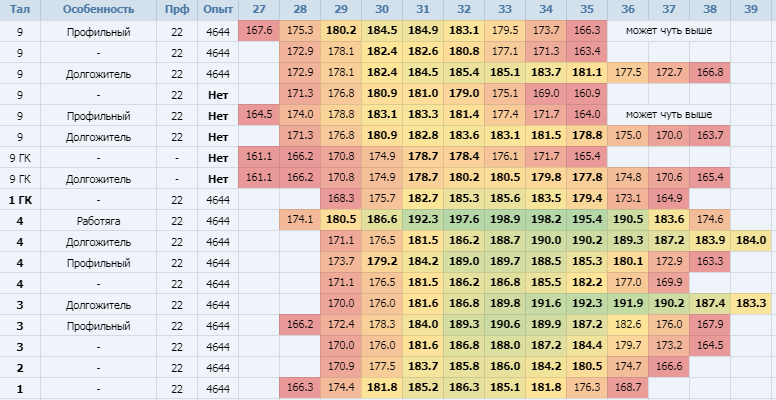Select the age 33 column header
776x400 pixels.
click(x=505, y=9)
